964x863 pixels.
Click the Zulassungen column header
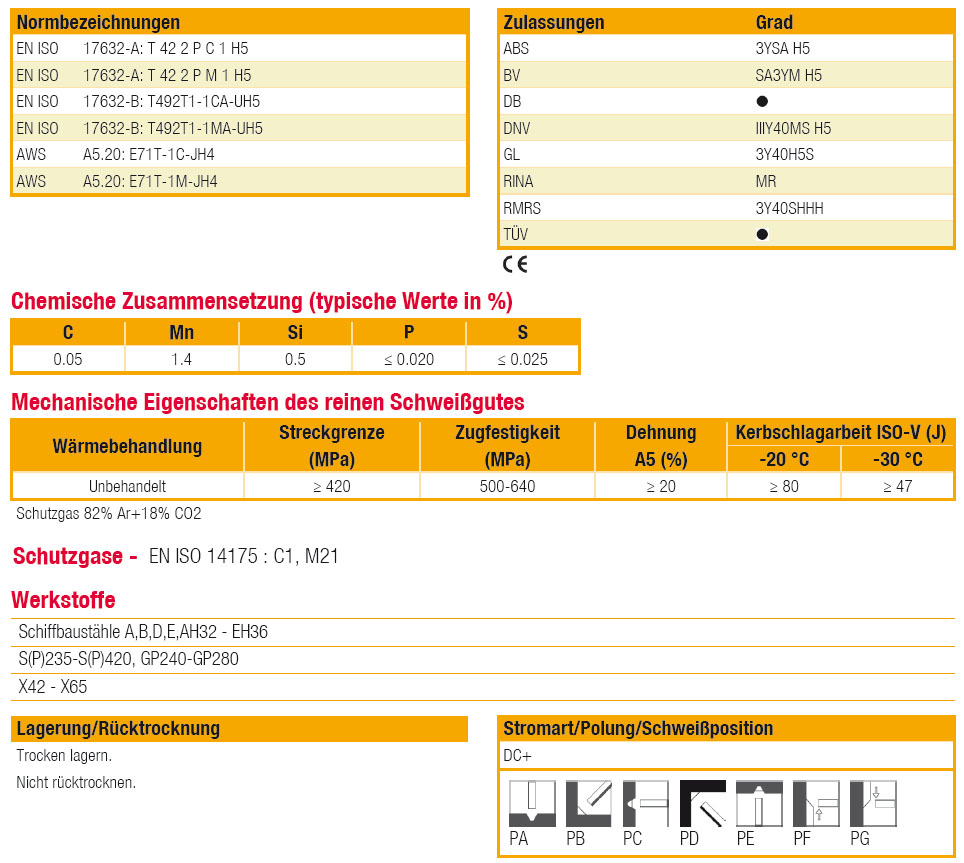(x=554, y=22)
